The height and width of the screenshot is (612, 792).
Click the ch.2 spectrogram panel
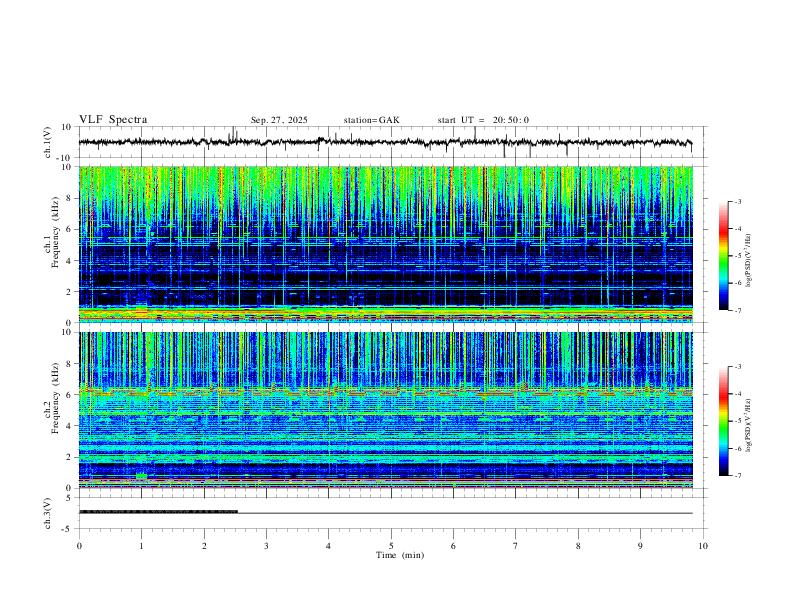[386, 410]
